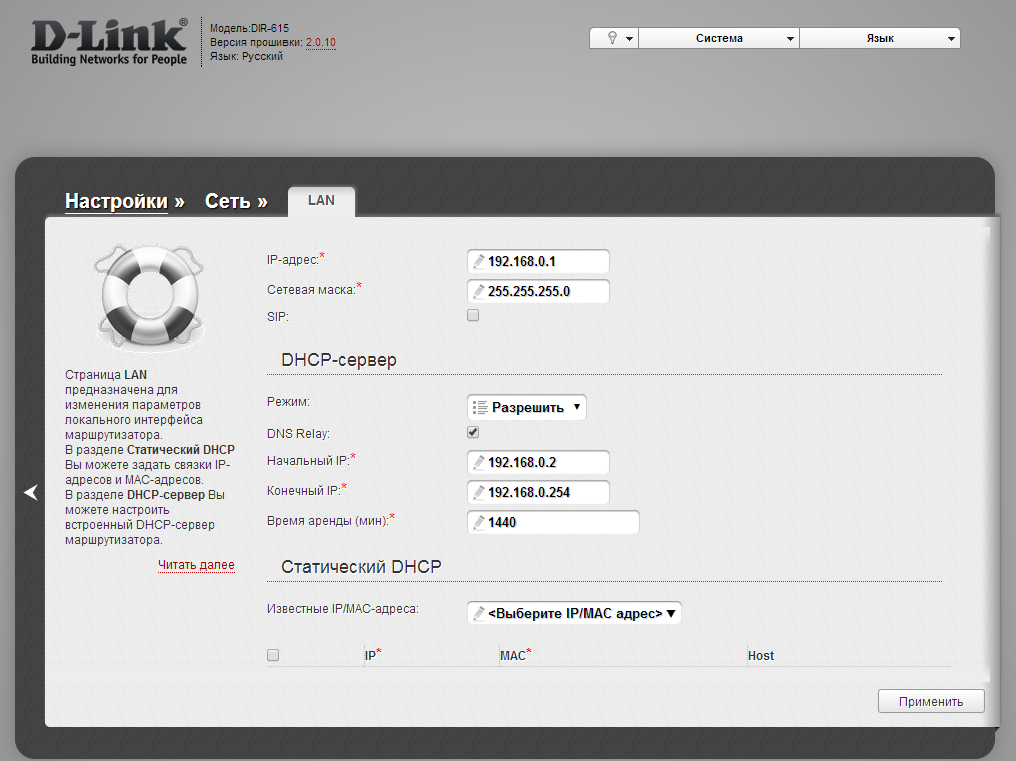1016x761 pixels.
Task: Expand the Выберите IP/MAC адрес dropdown
Action: [x=574, y=613]
